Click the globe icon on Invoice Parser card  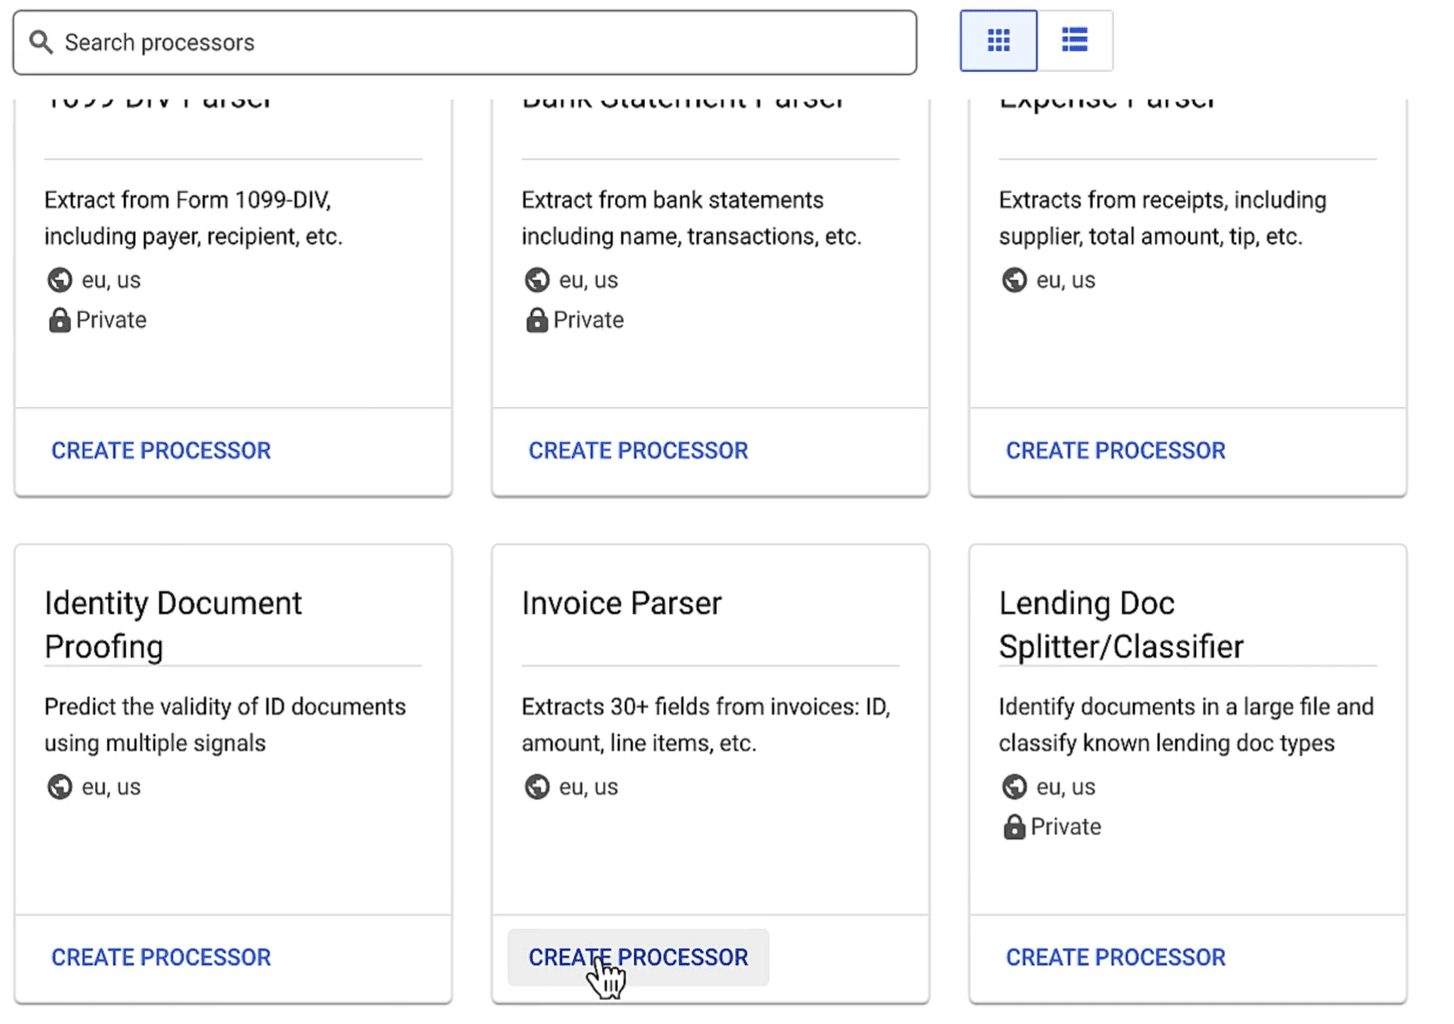(537, 787)
